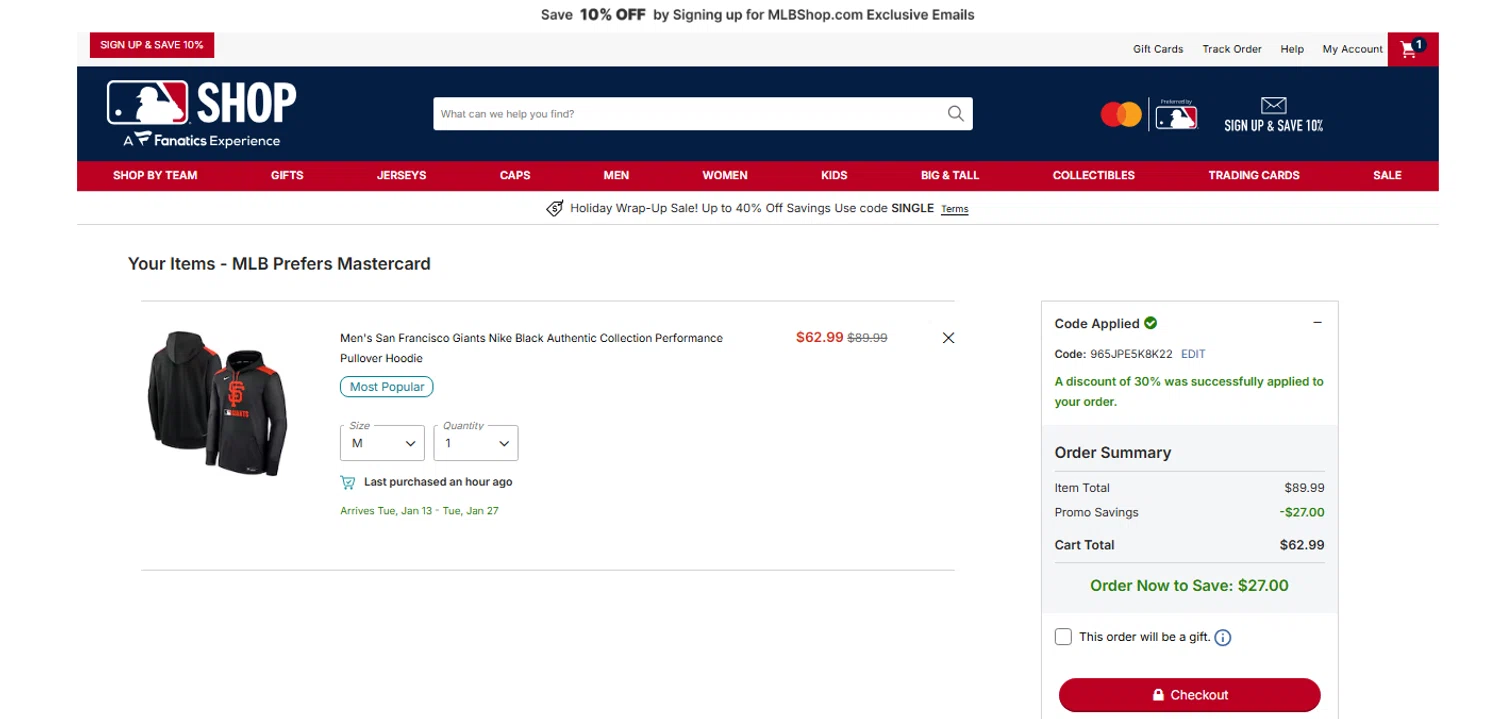This screenshot has height=719, width=1500.
Task: Click the Item Total $89.99 value
Action: (1304, 488)
